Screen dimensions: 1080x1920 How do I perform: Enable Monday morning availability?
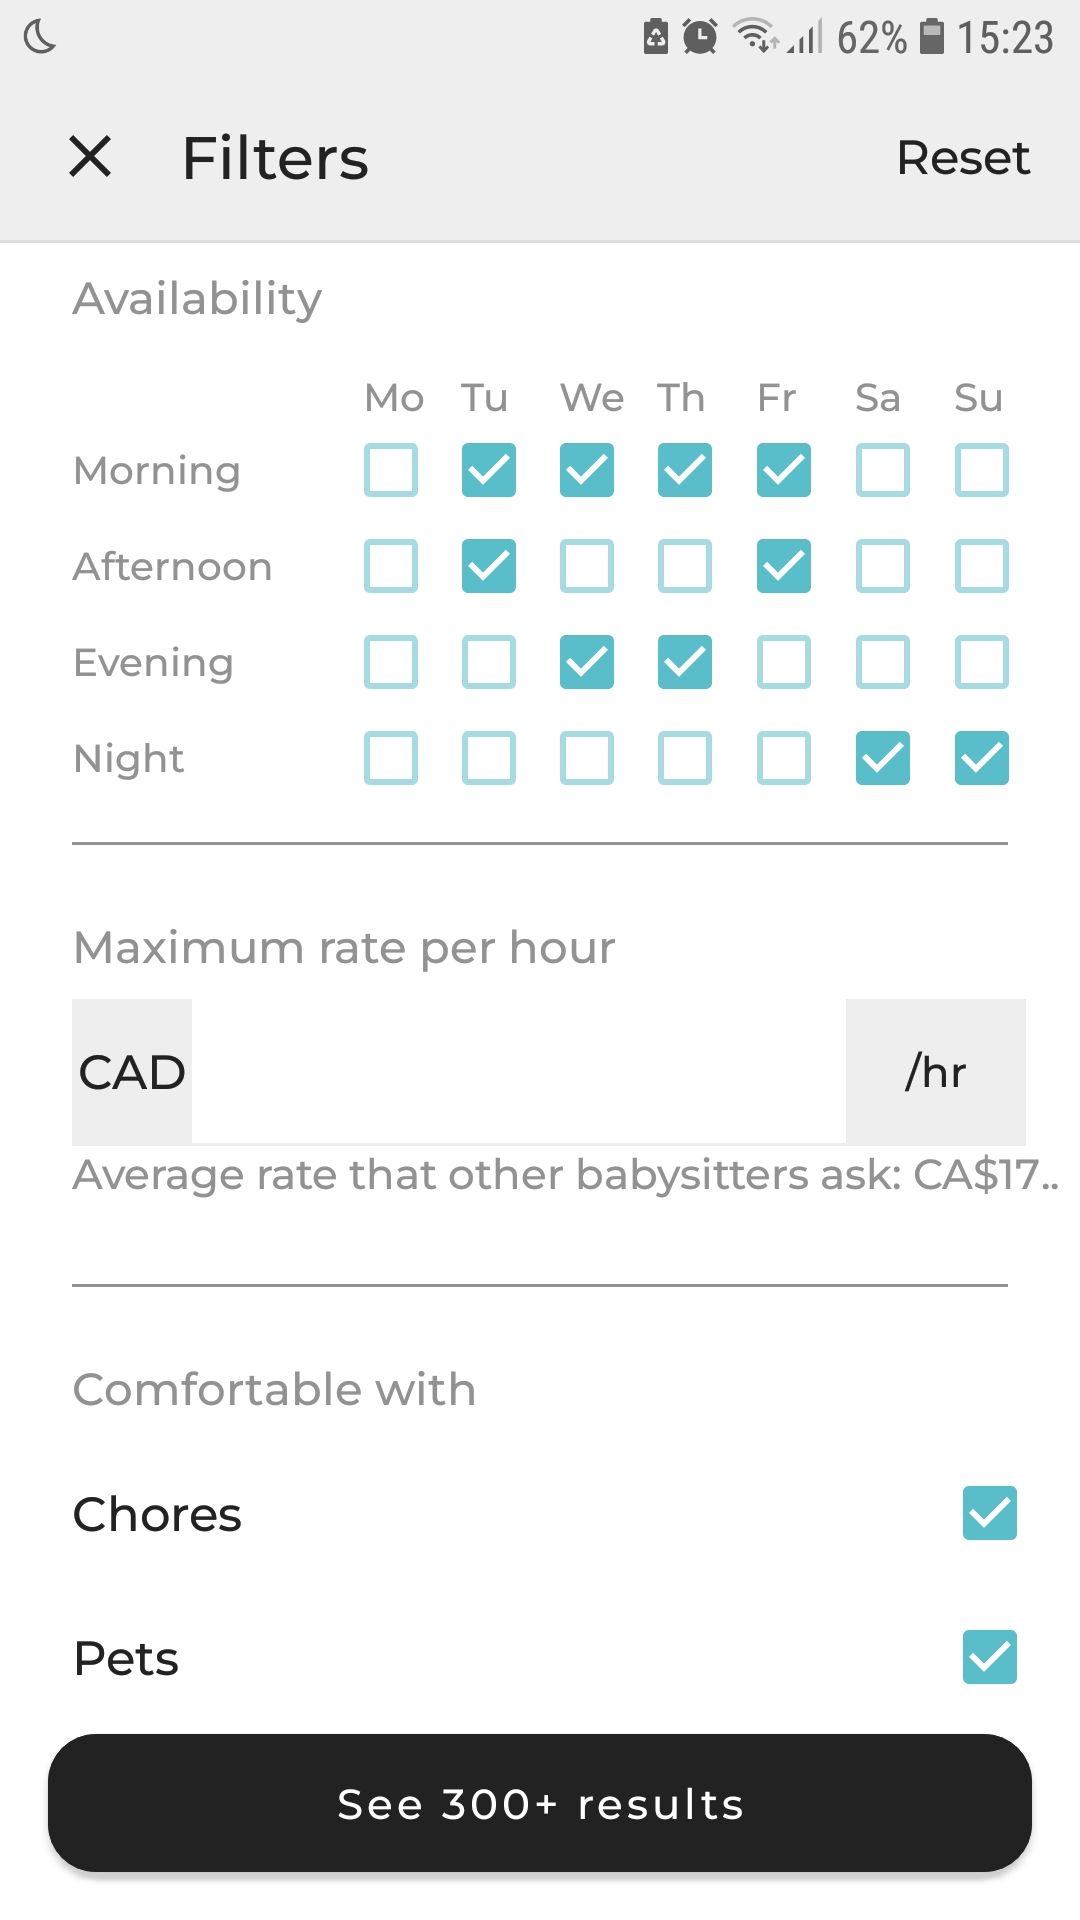pos(391,470)
